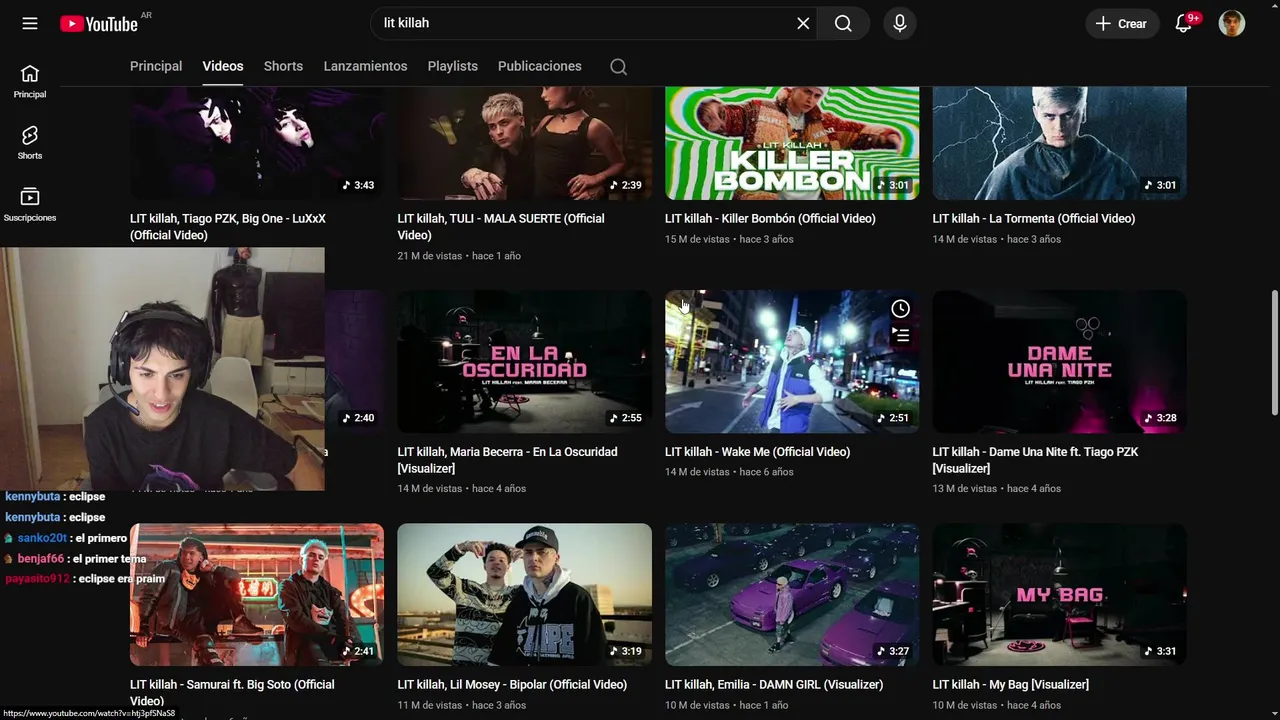Open Dame Una Nite video title
Viewport: 1280px width, 720px height.
1035,460
